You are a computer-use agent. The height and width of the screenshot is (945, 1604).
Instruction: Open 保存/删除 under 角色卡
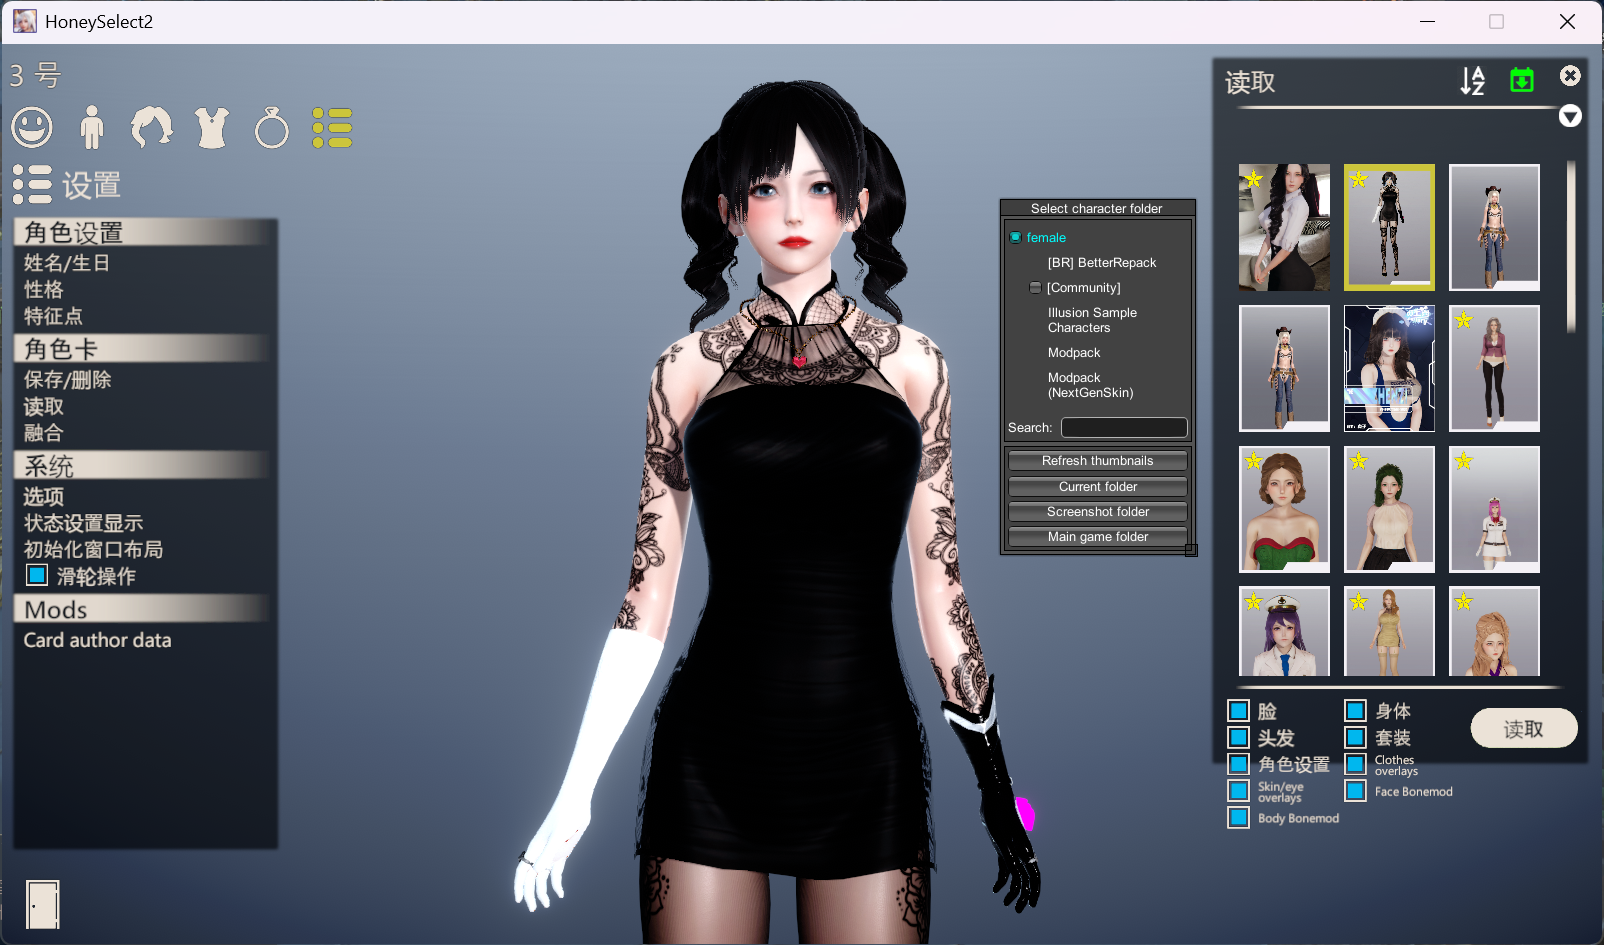(x=68, y=380)
